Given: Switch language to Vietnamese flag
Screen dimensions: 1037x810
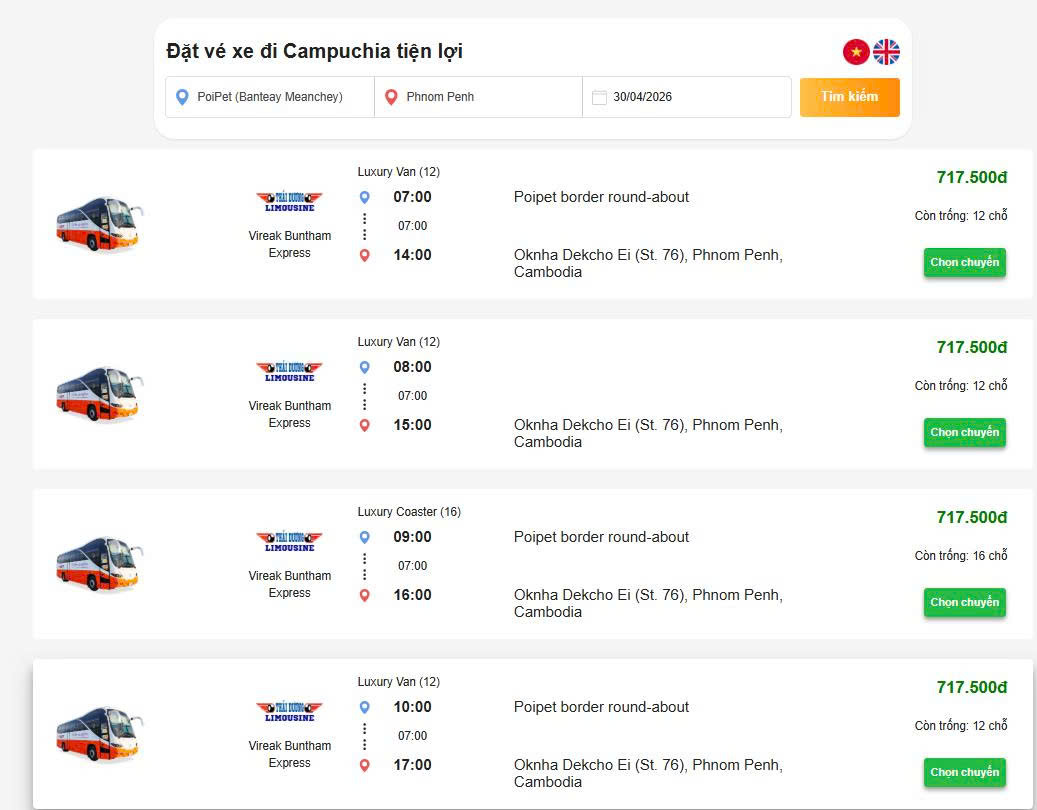Looking at the screenshot, I should click(856, 52).
